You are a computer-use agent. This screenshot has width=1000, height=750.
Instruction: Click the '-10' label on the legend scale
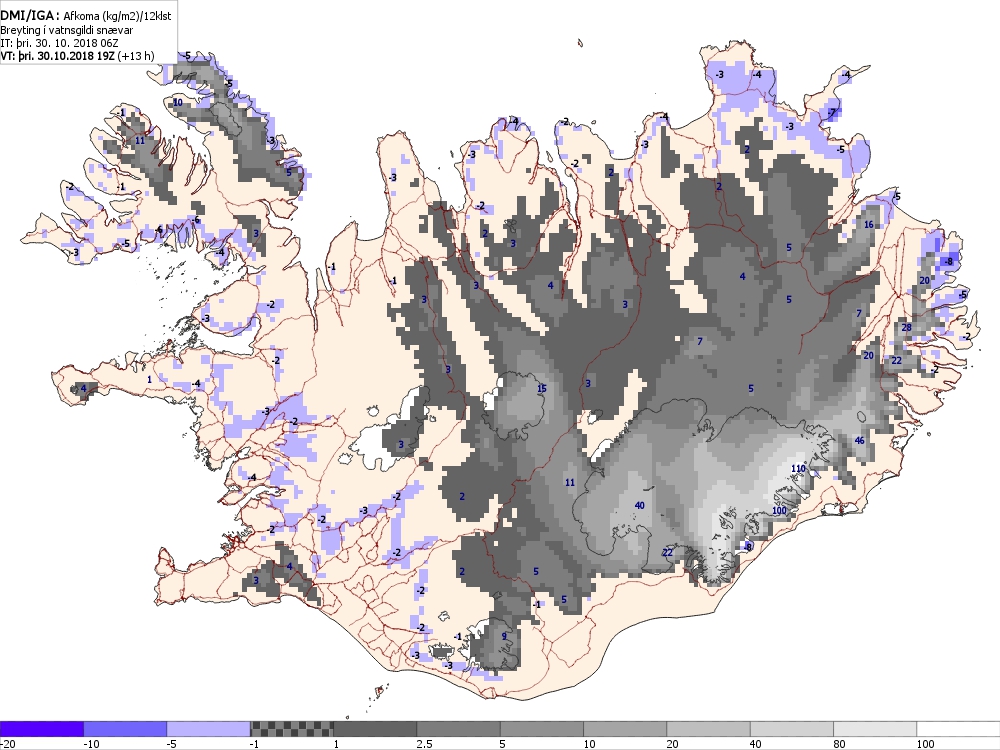(x=92, y=744)
